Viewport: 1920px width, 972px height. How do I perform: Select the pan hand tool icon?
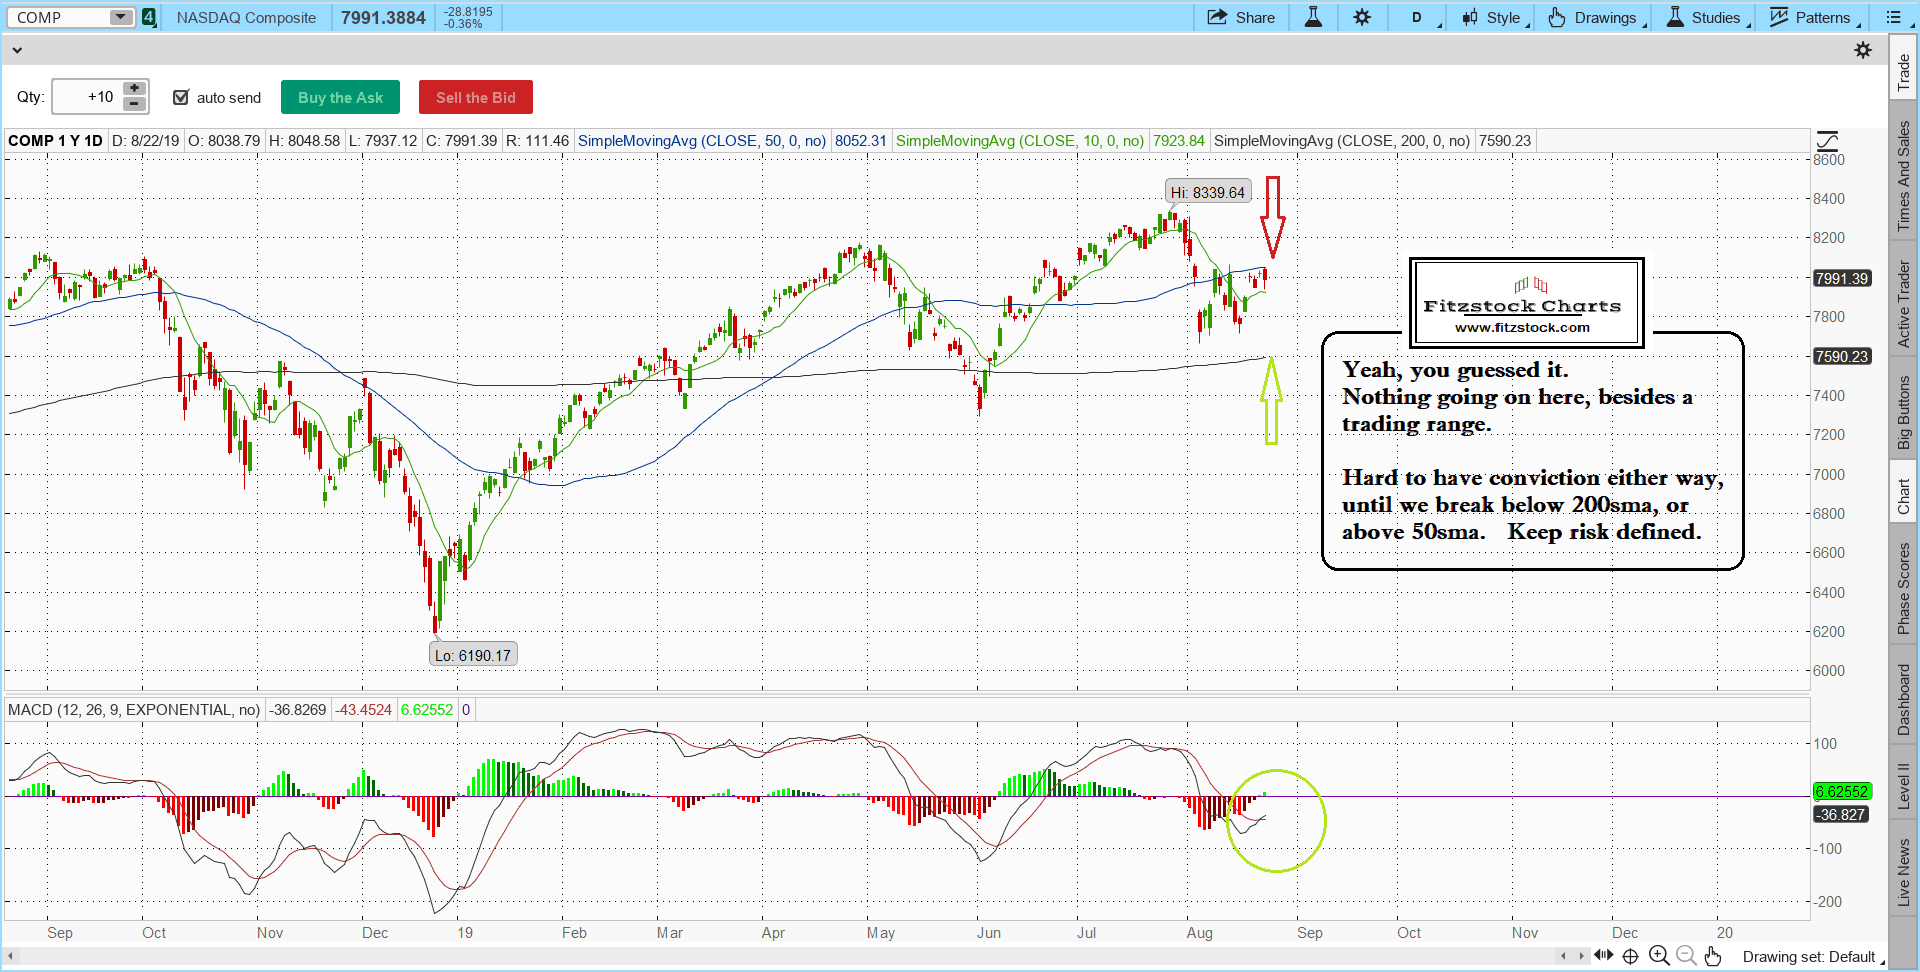point(1713,956)
